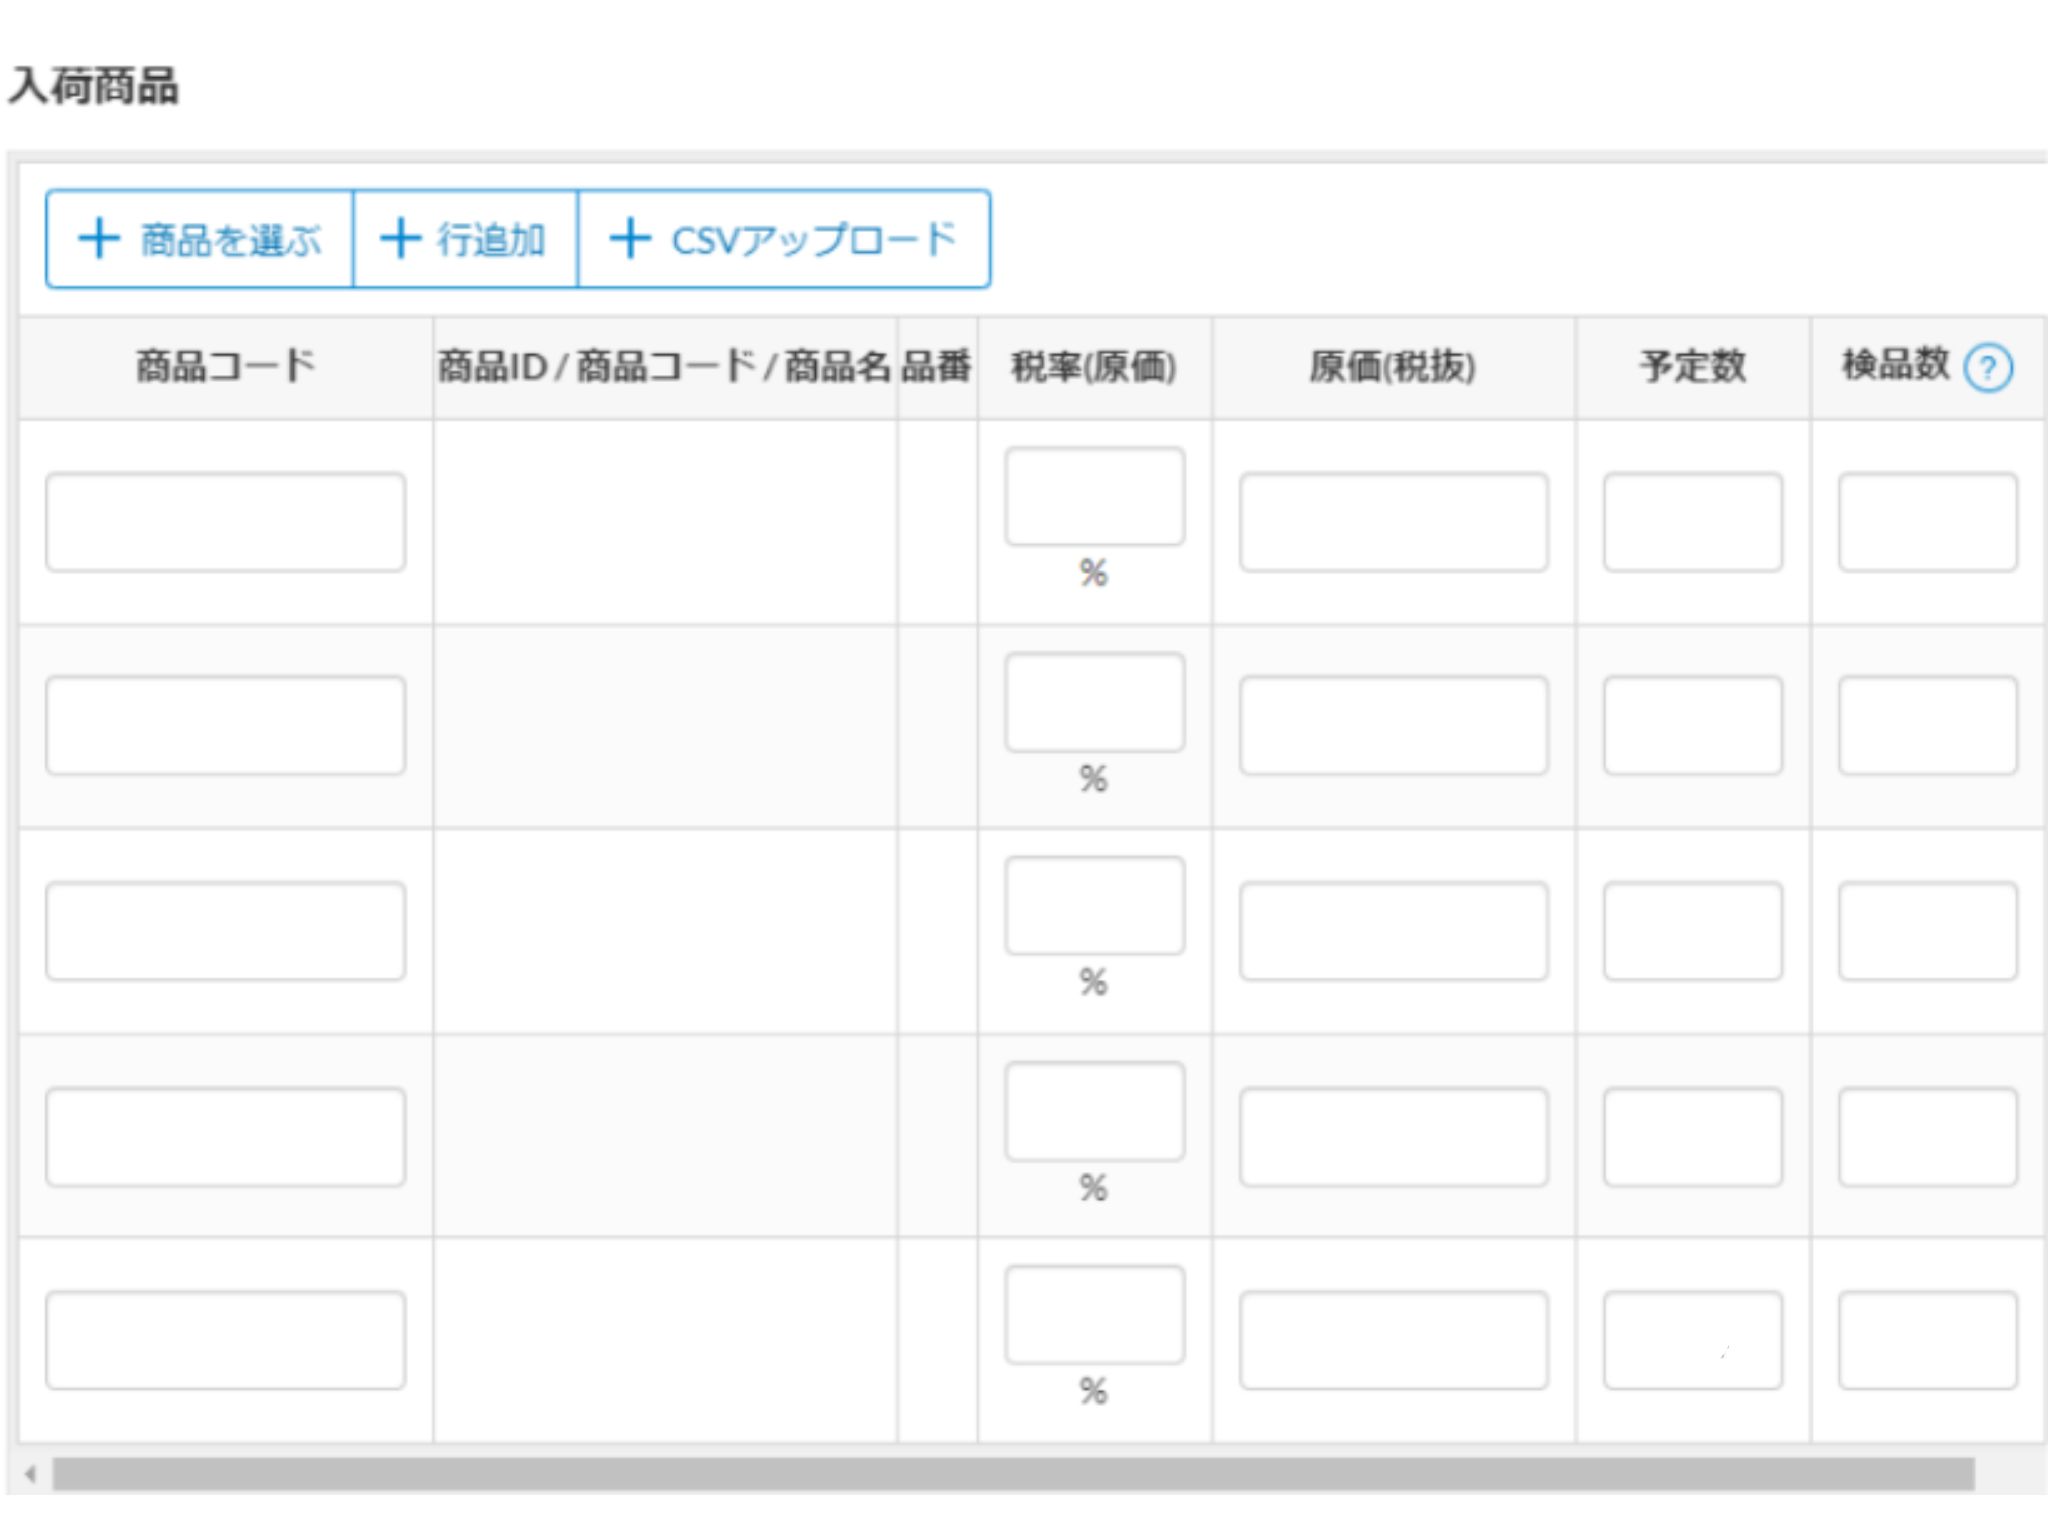
Task: Focus second row 検品数 input
Action: coord(1928,726)
